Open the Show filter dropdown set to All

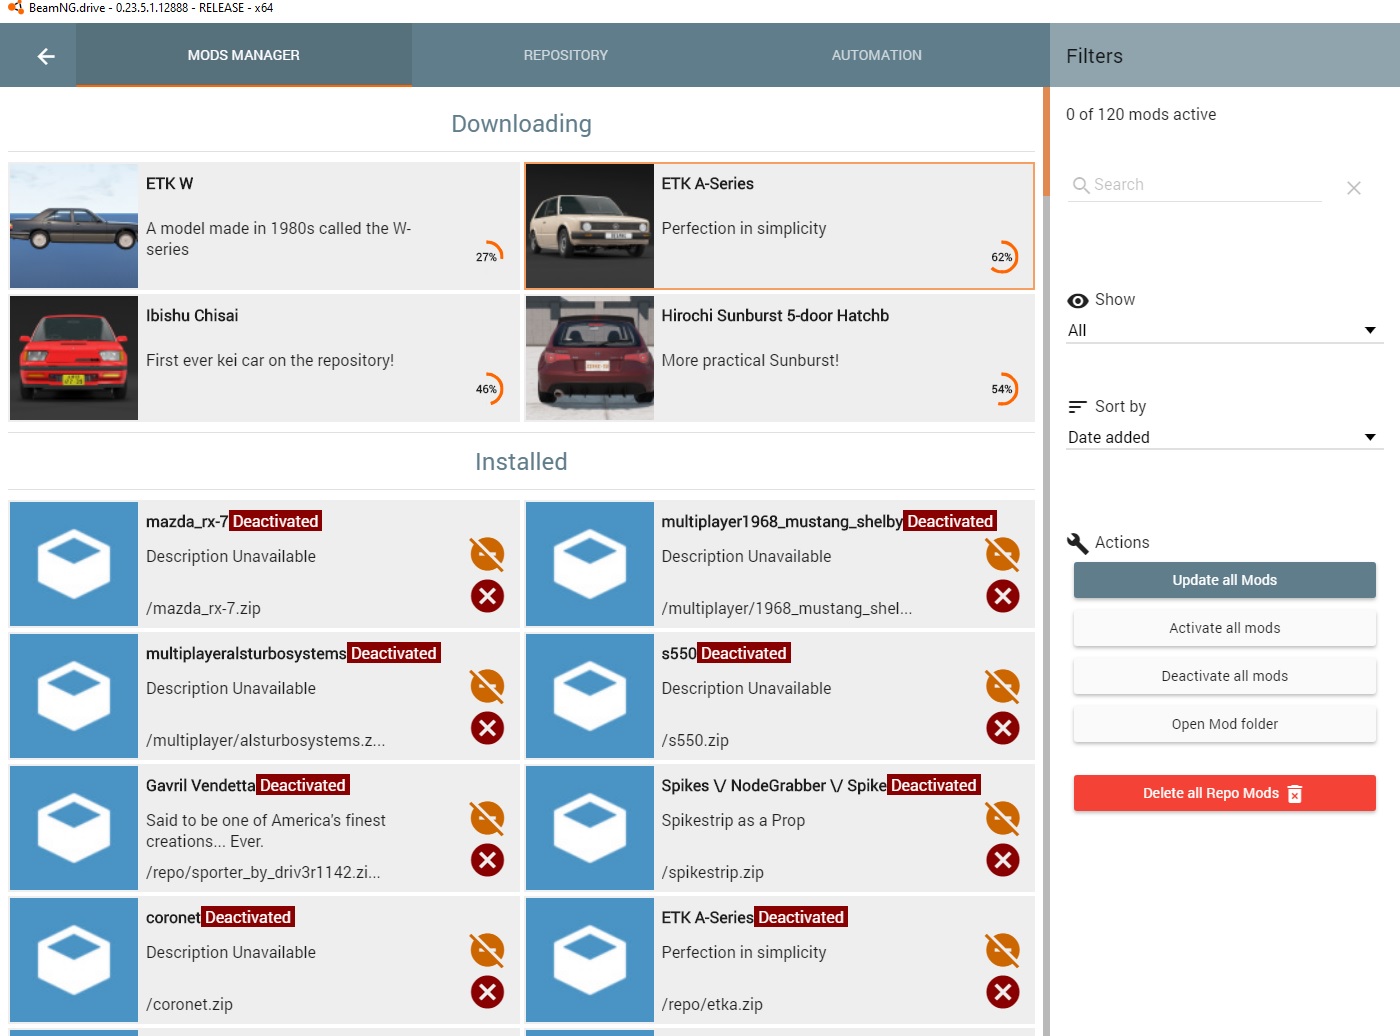pyautogui.click(x=1224, y=331)
